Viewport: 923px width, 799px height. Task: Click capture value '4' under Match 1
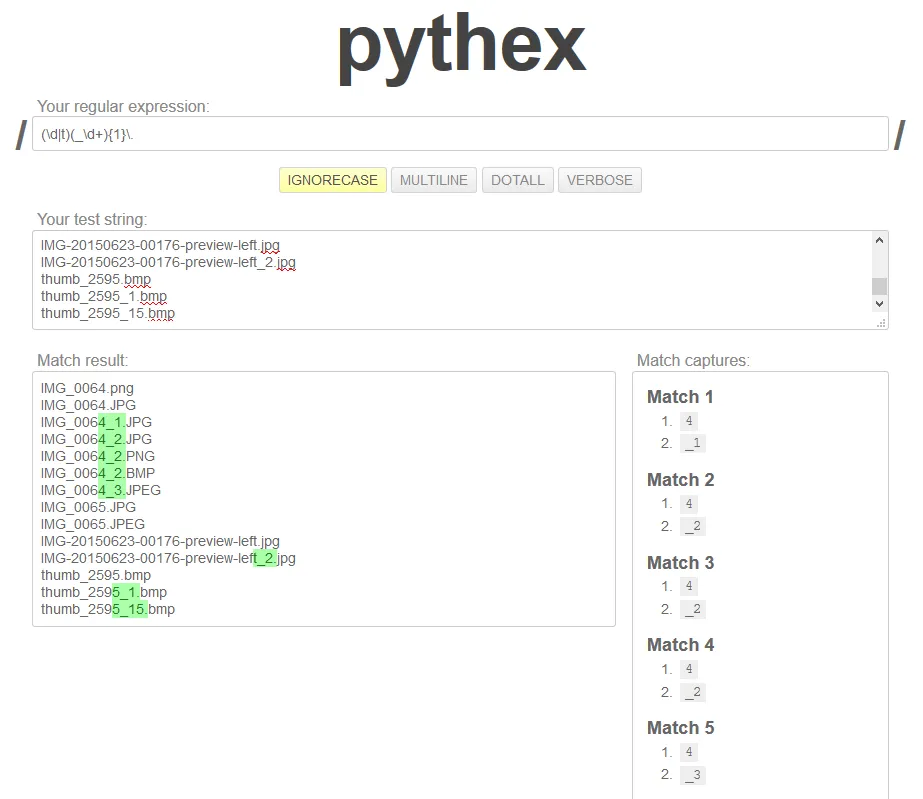pyautogui.click(x=689, y=421)
